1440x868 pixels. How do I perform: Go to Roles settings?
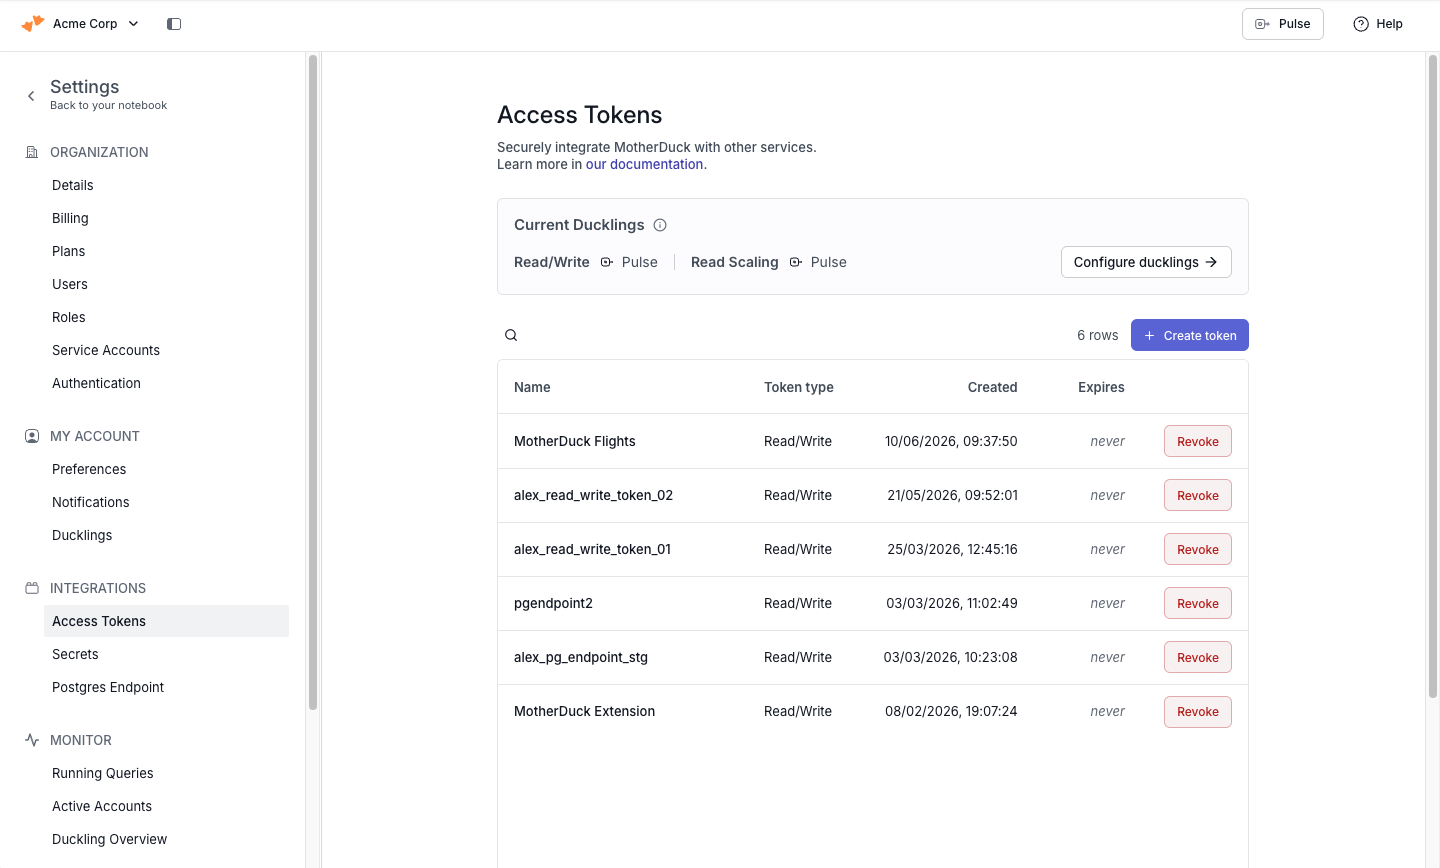(68, 317)
